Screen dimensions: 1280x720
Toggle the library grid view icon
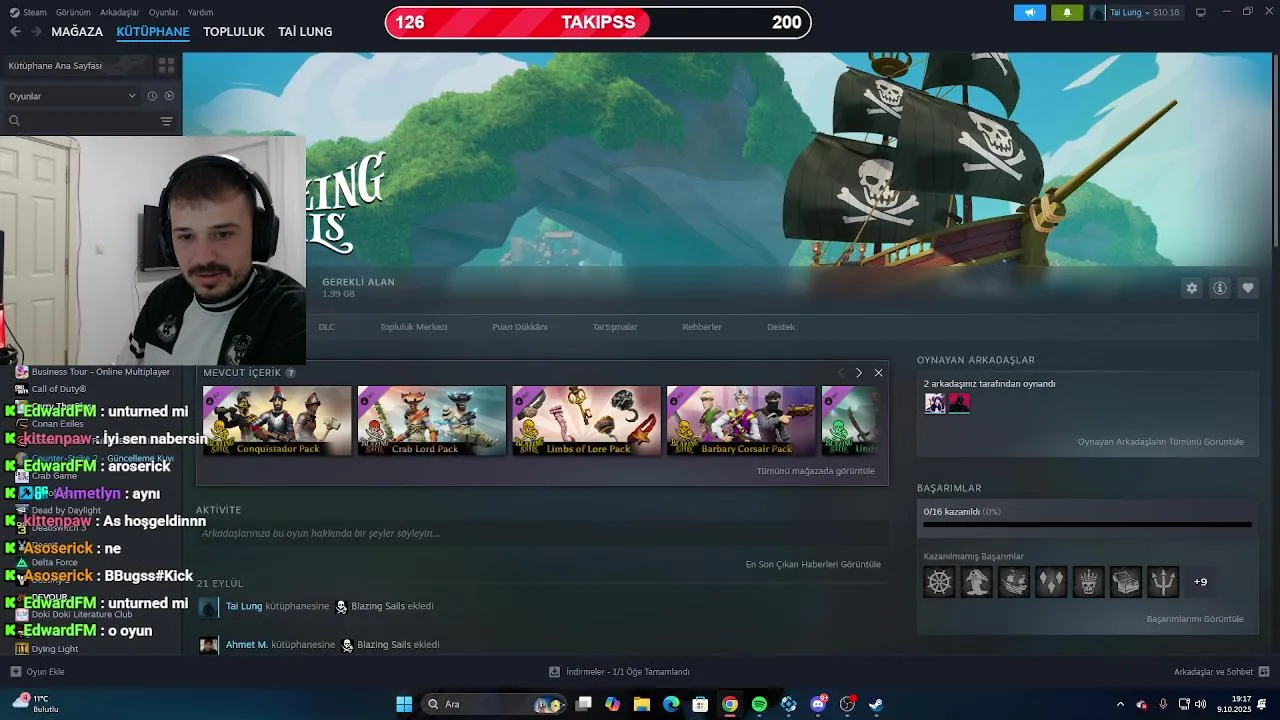click(166, 65)
